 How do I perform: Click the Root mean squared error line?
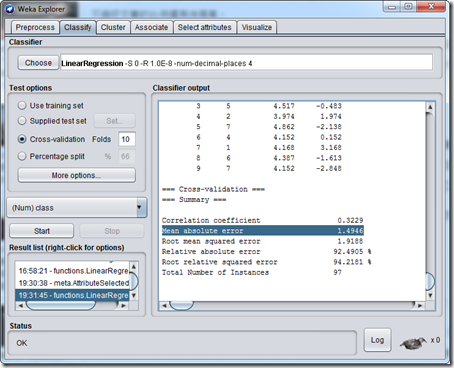coord(263,241)
